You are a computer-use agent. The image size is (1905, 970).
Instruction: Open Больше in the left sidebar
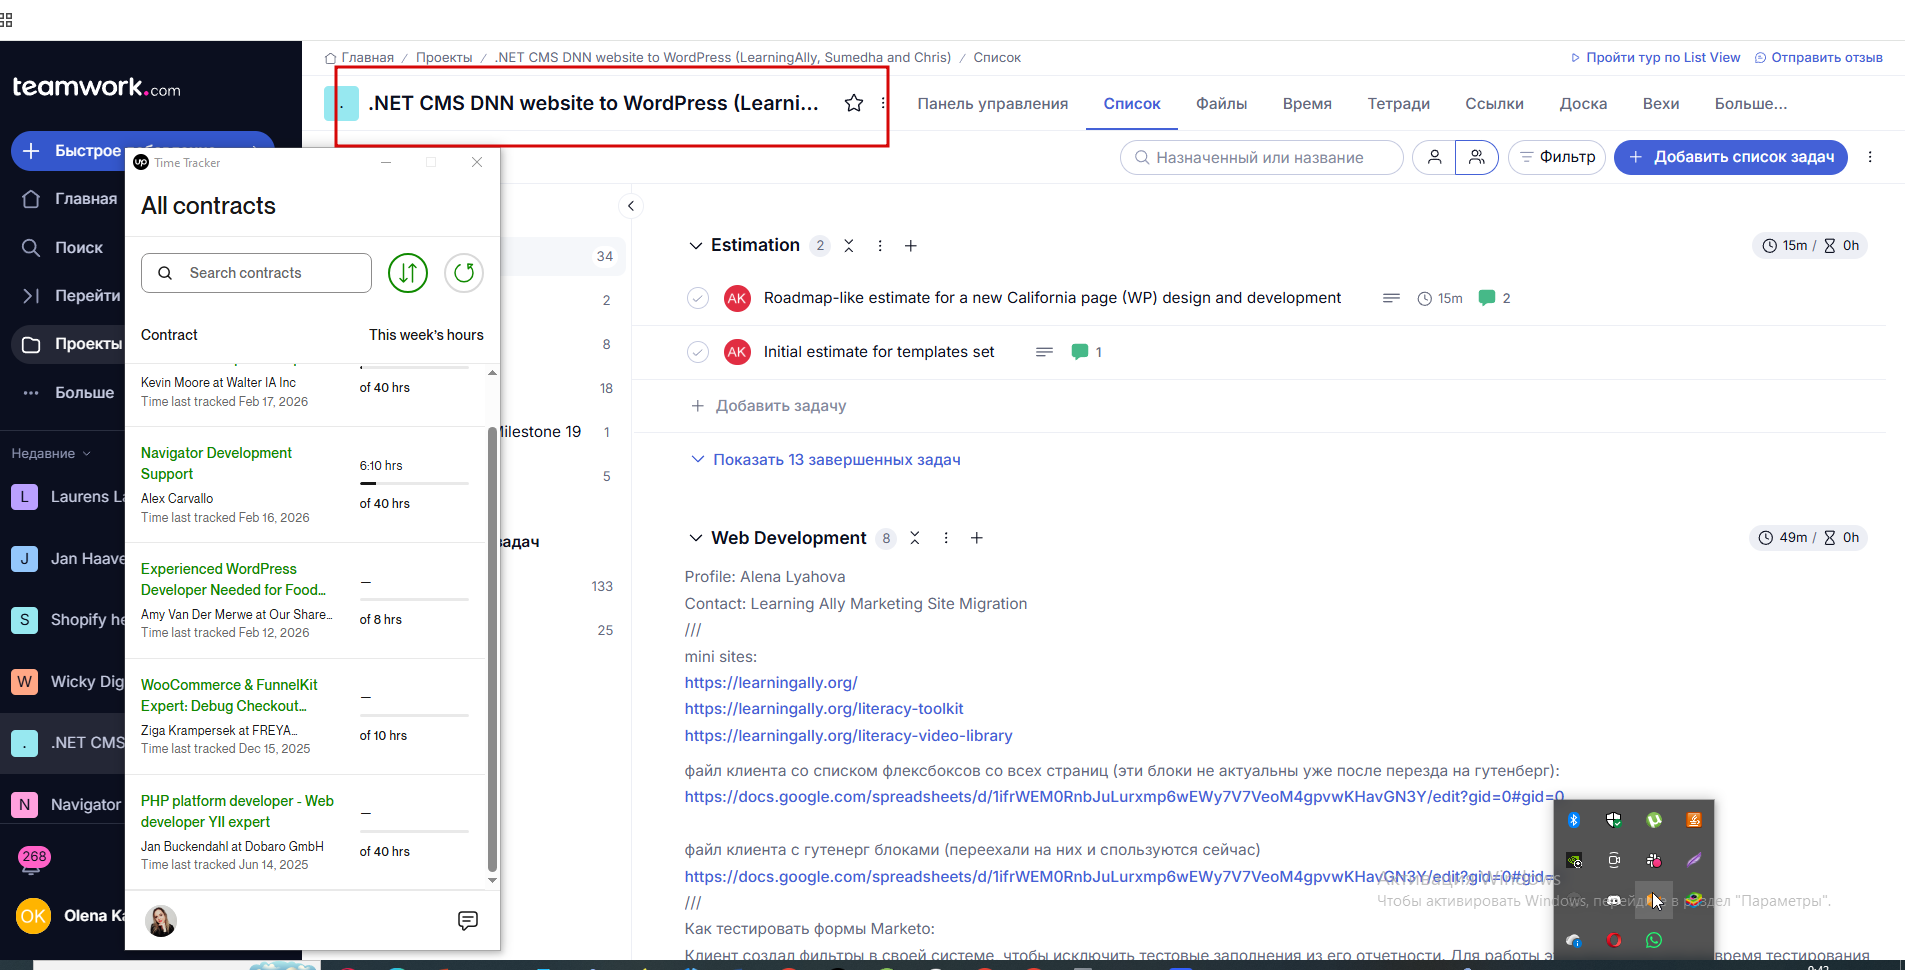click(68, 392)
